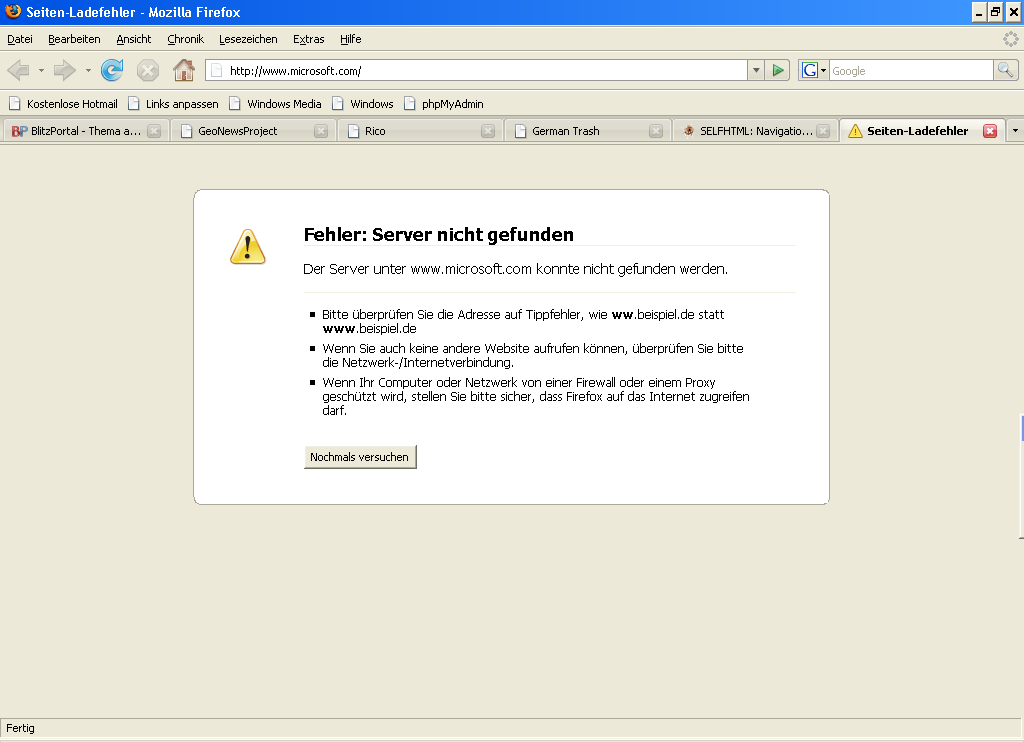Click the Back arrow navigation icon

[18, 70]
